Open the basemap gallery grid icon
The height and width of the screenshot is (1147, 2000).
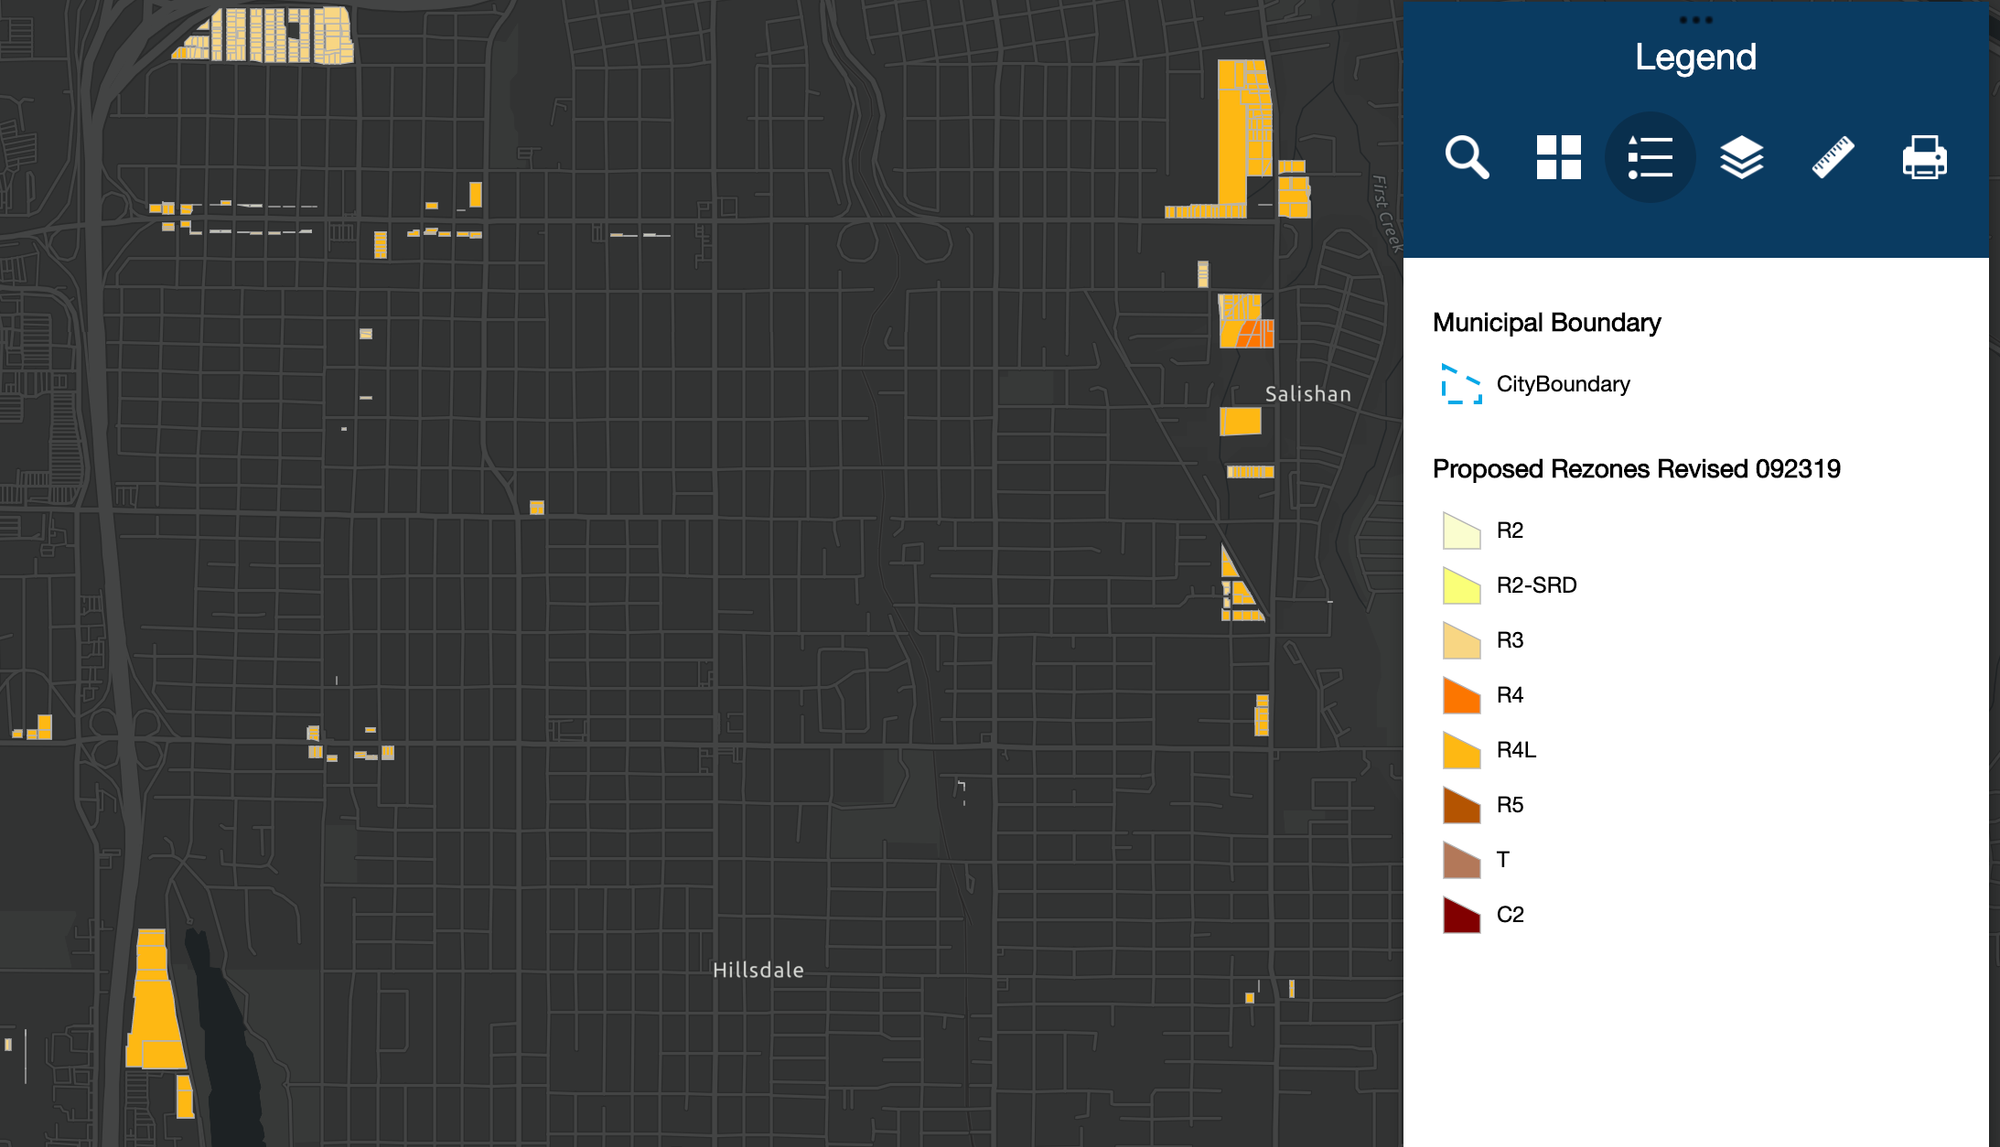1558,158
